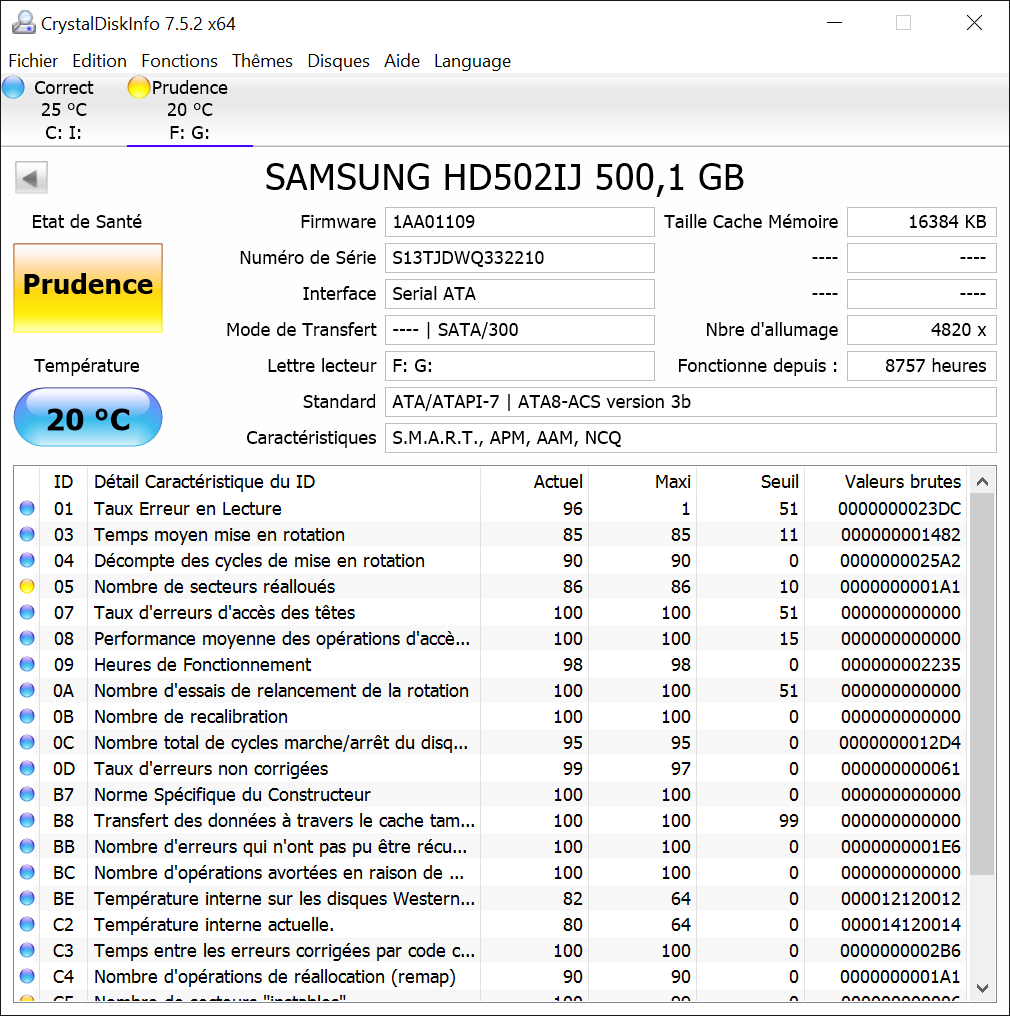This screenshot has height=1016, width=1010.
Task: Click the Seuil column header
Action: coord(750,481)
